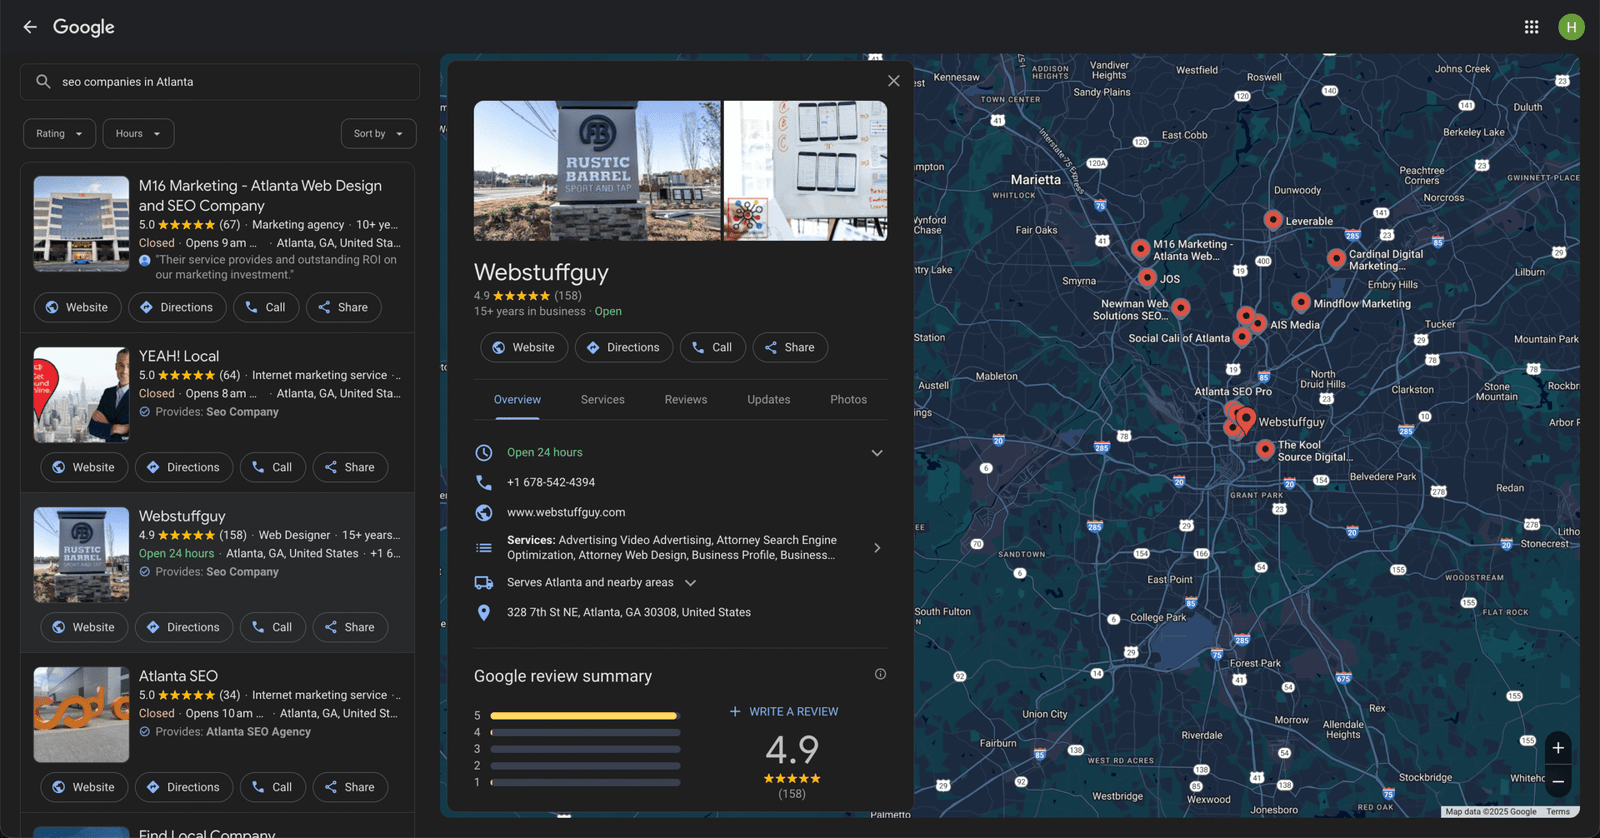Switch to the Reviews tab

(x=686, y=400)
